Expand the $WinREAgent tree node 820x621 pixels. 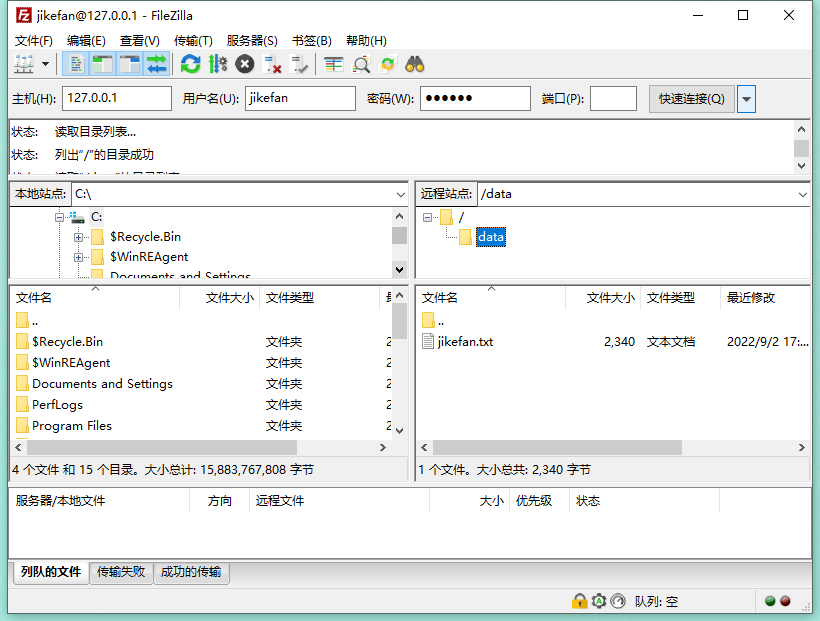point(78,257)
